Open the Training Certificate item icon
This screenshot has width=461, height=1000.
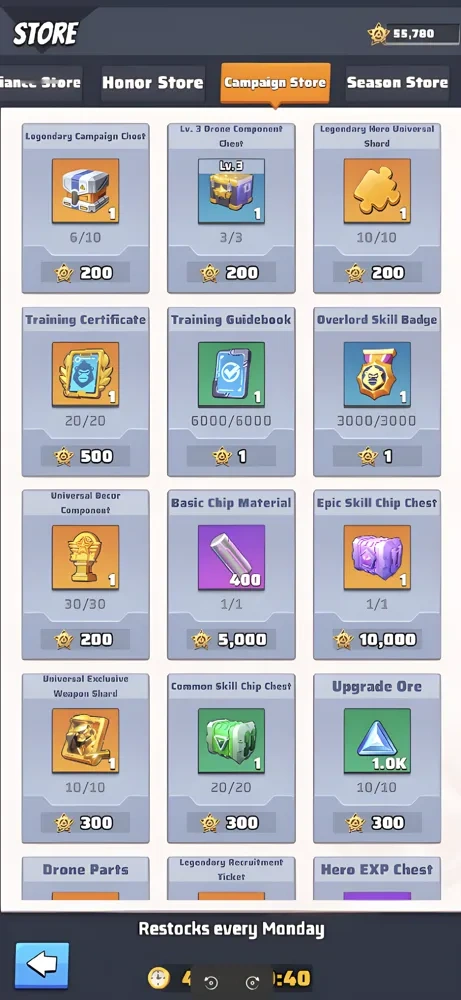coord(85,374)
